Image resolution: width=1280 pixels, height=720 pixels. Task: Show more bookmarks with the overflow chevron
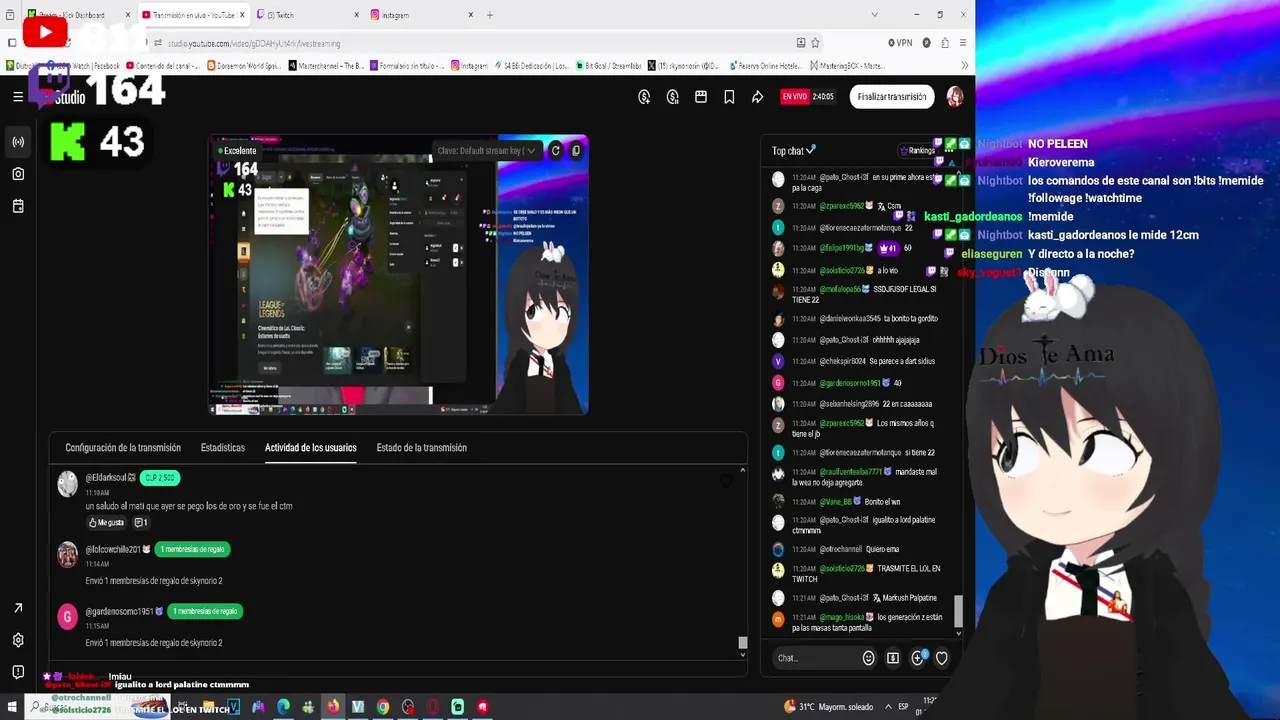coord(964,66)
